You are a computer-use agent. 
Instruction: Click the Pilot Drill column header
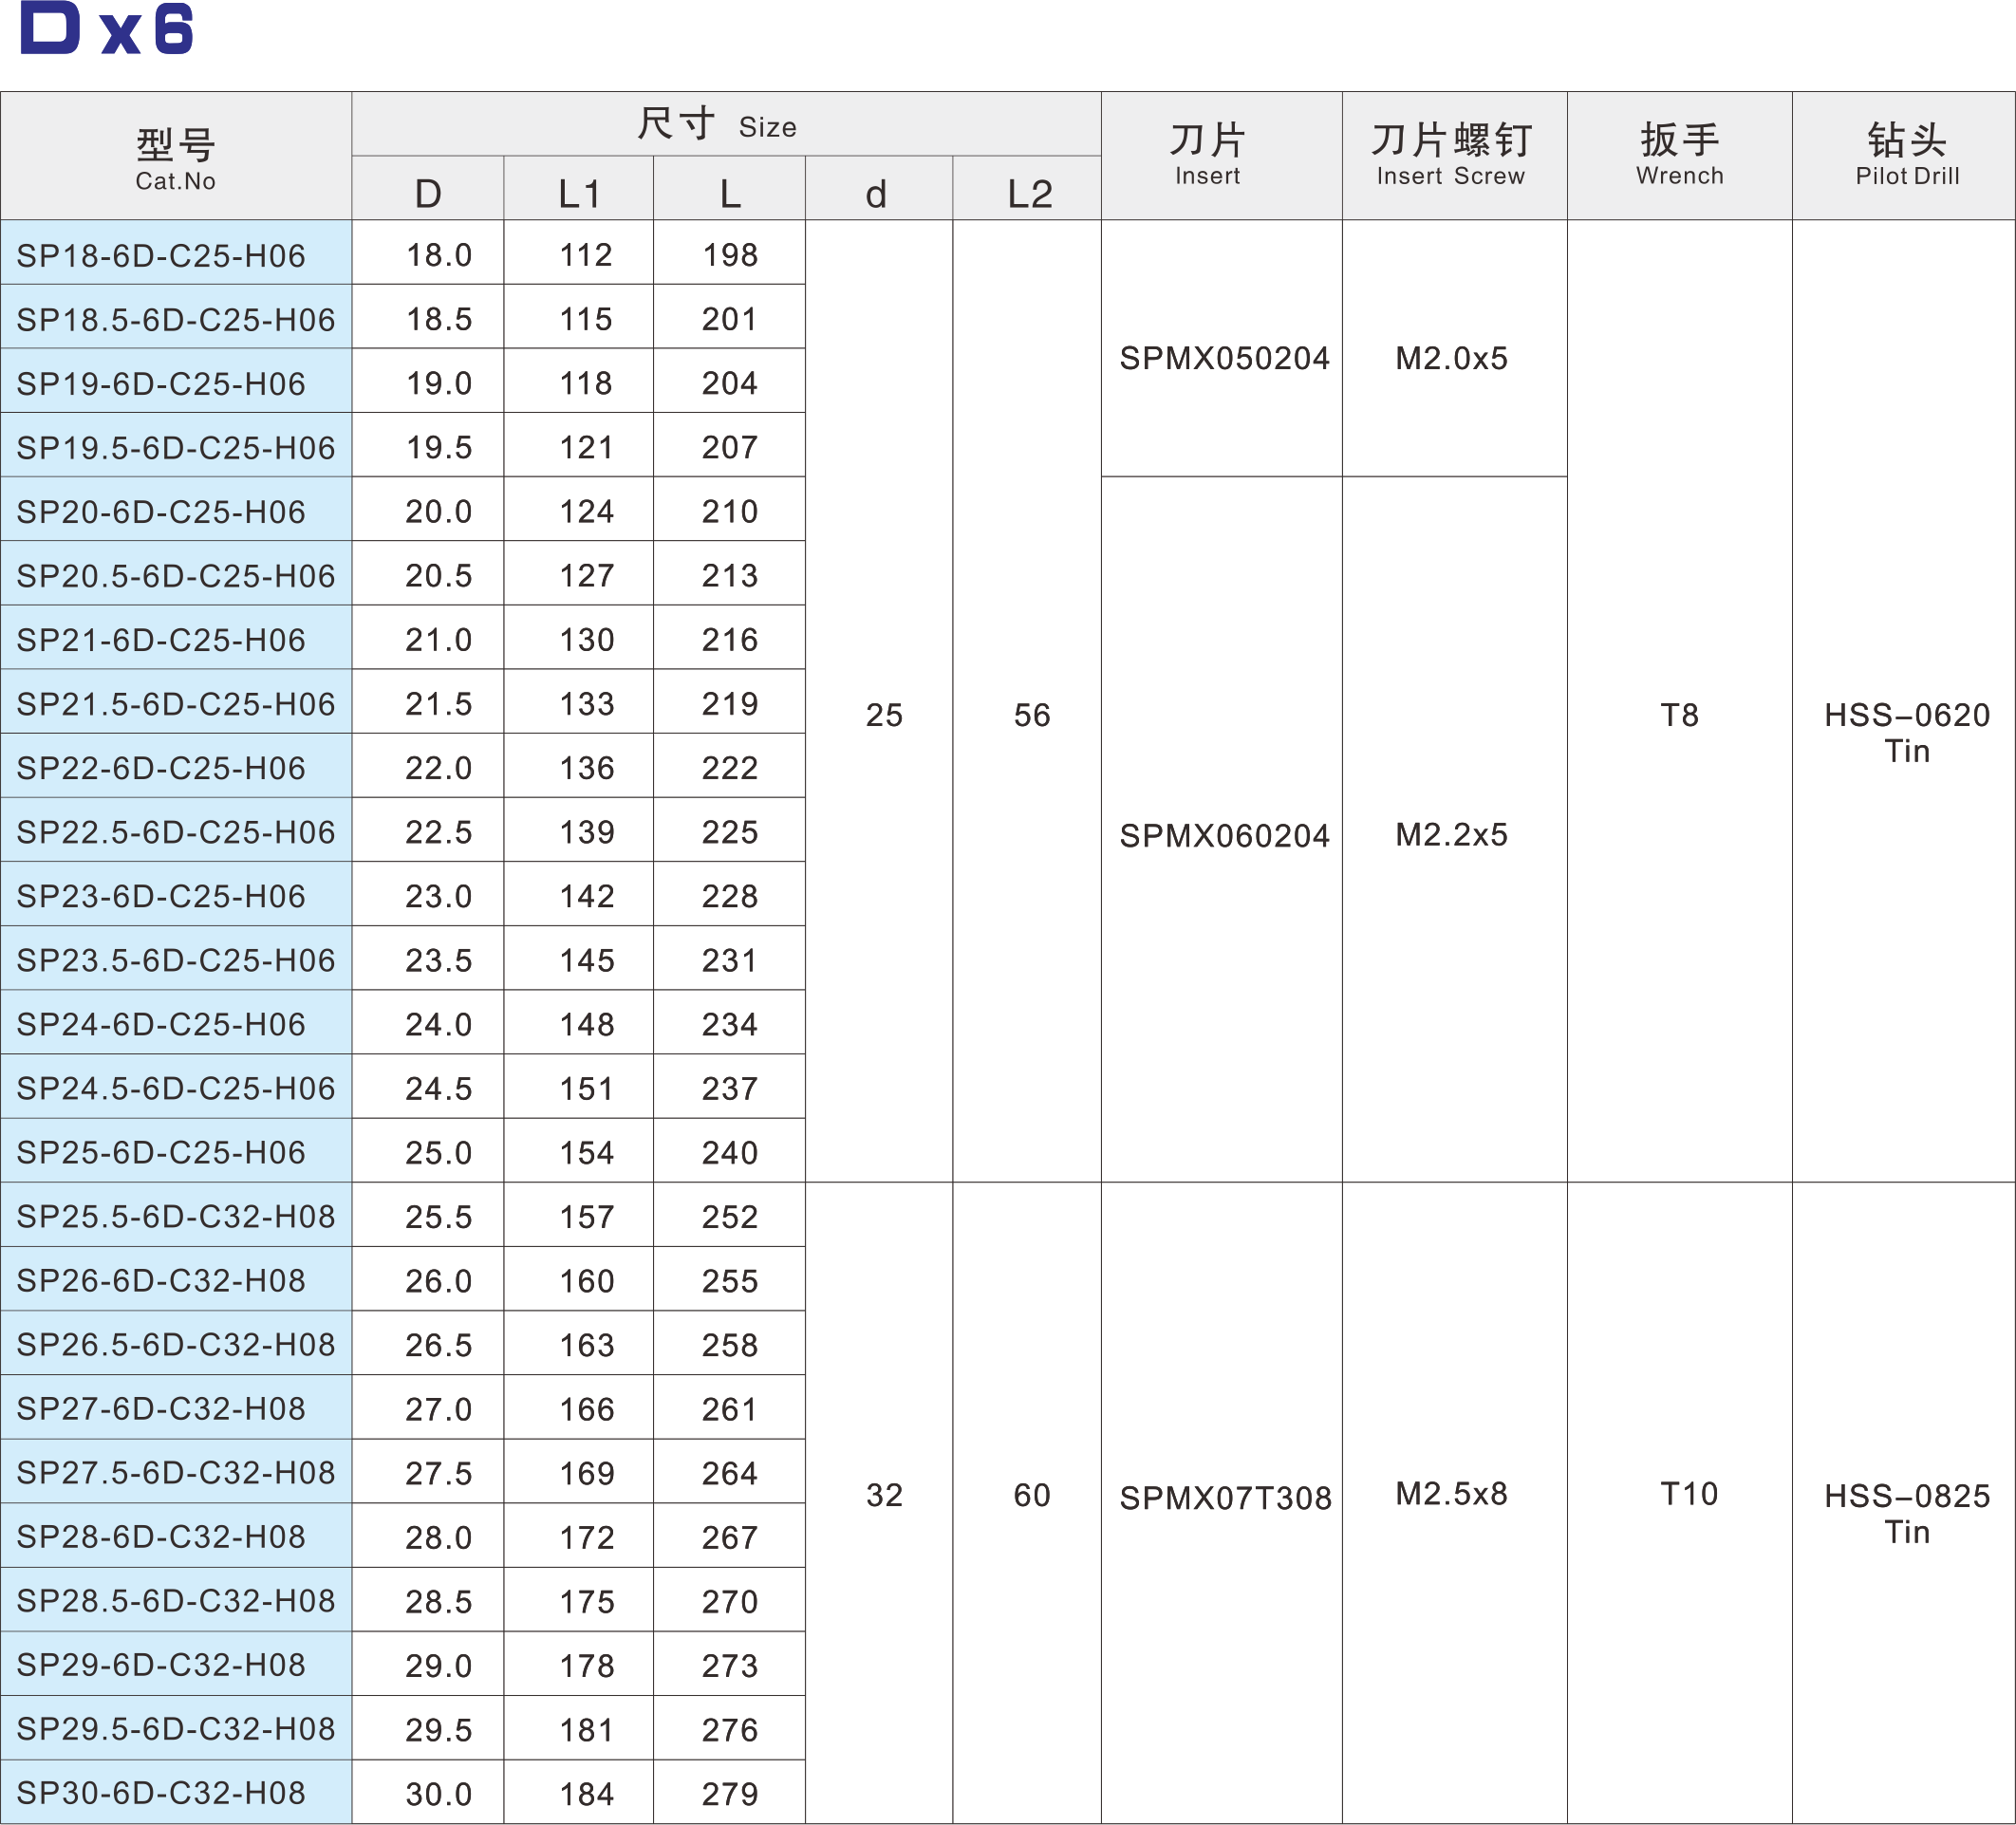[x=1904, y=157]
